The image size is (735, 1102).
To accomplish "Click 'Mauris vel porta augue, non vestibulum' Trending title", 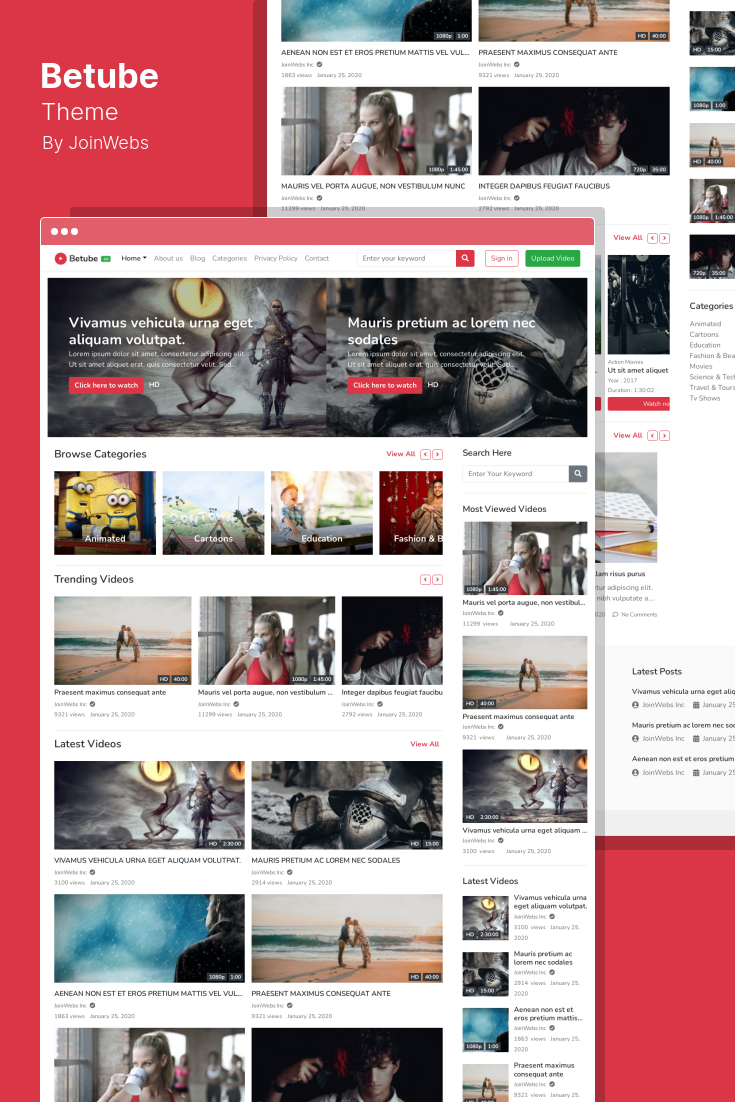I will (266, 692).
